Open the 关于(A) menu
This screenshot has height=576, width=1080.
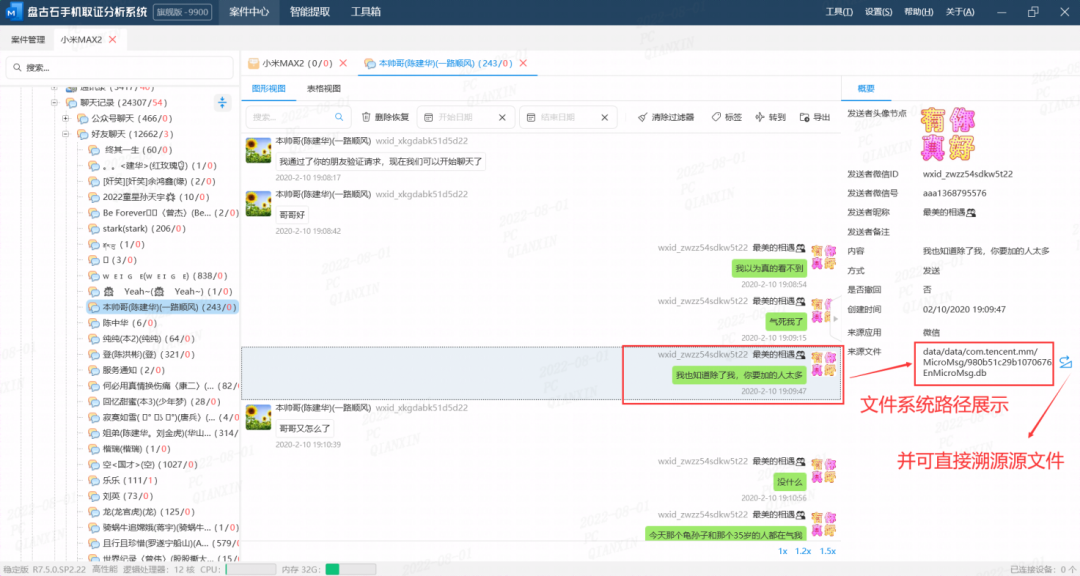[959, 12]
